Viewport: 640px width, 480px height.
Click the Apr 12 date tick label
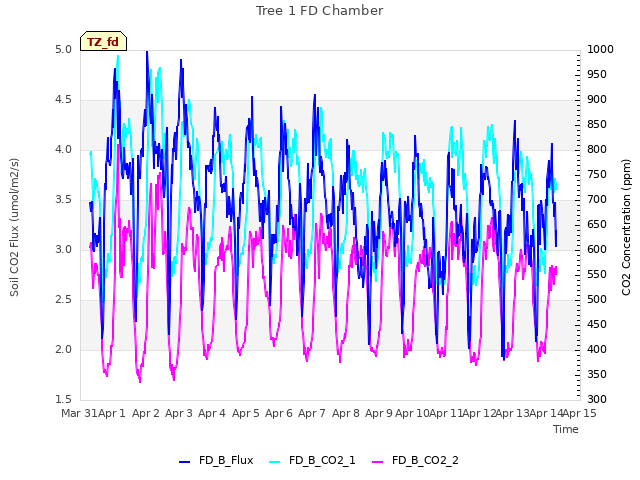tap(479, 413)
